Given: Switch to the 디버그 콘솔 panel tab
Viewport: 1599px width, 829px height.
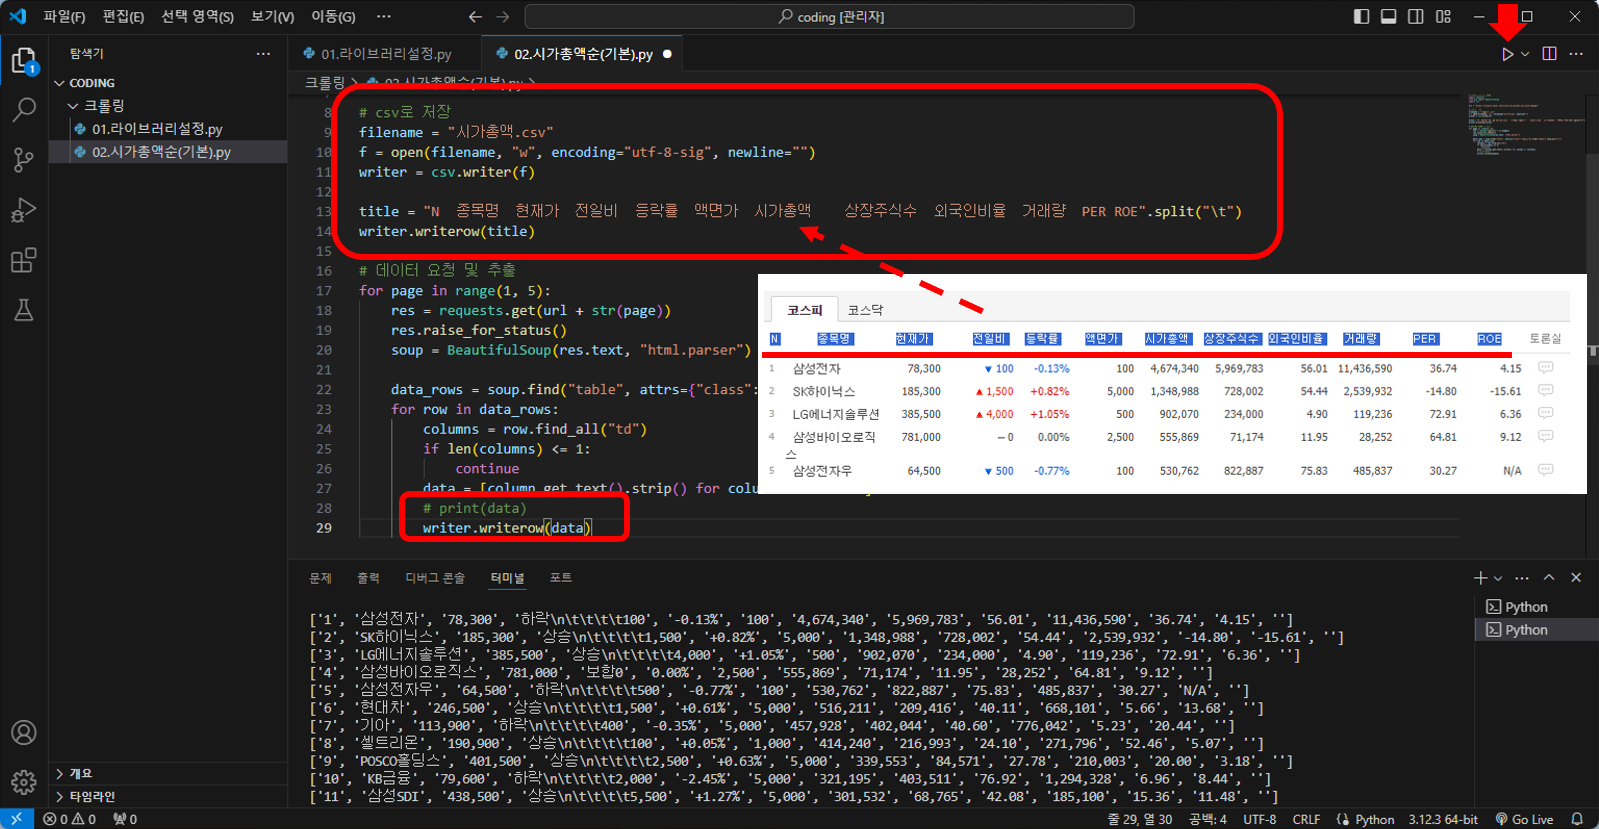Looking at the screenshot, I should [435, 578].
